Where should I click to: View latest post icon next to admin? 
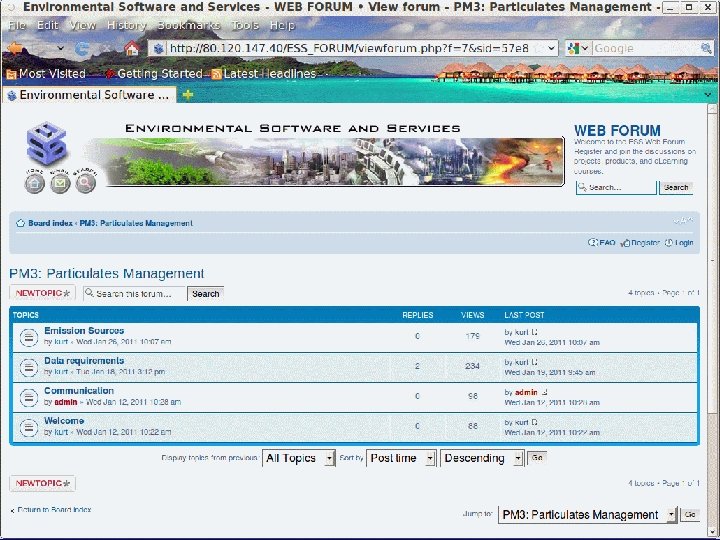click(x=544, y=392)
